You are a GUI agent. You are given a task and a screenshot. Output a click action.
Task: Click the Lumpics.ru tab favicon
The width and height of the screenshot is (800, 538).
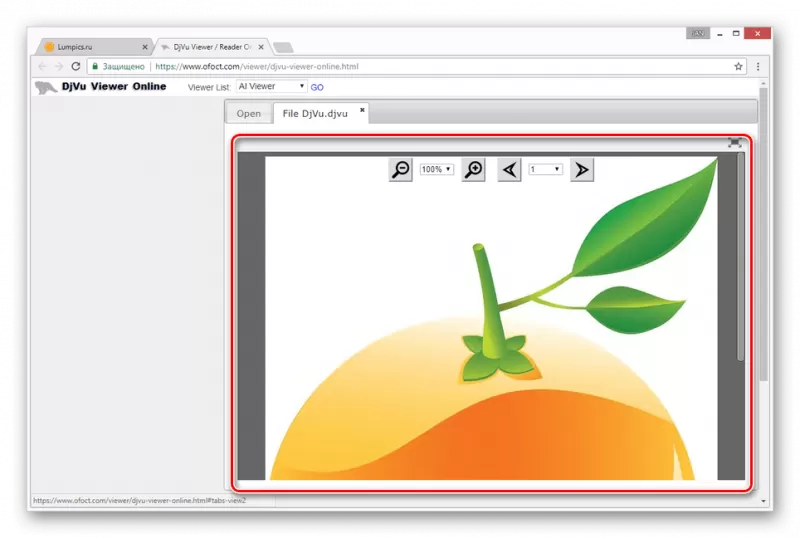pos(49,47)
